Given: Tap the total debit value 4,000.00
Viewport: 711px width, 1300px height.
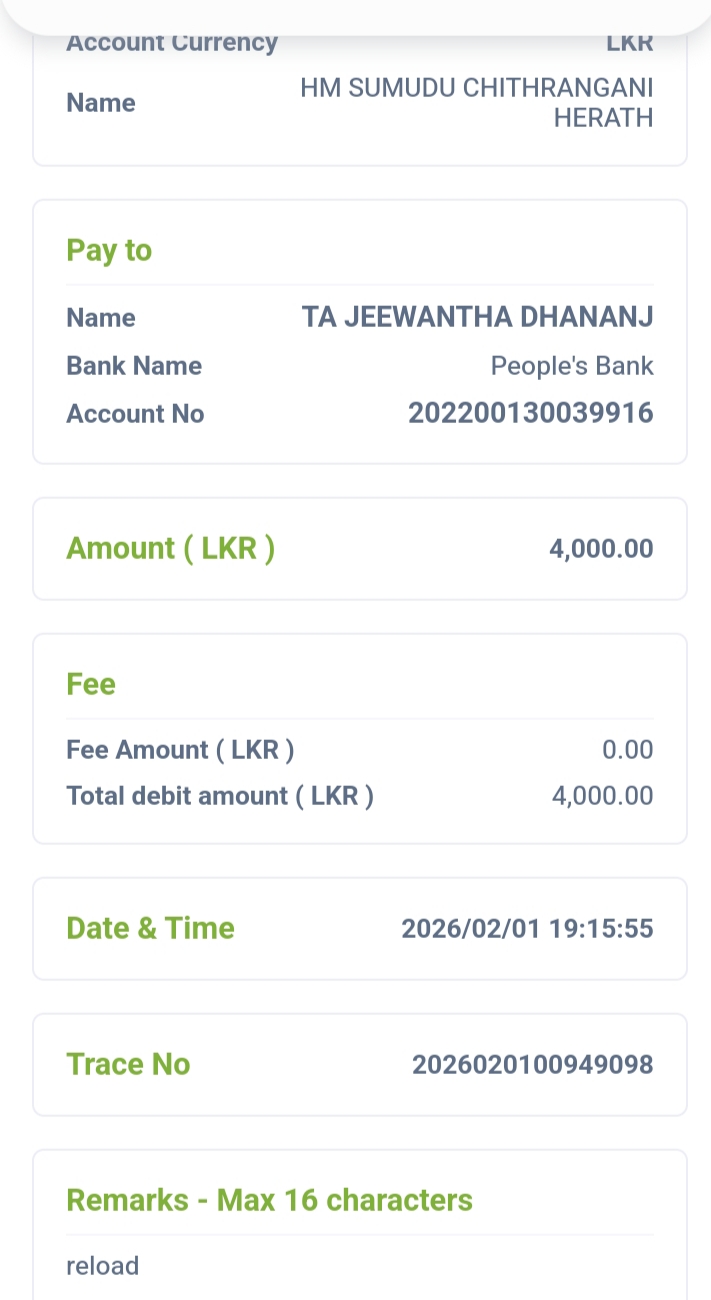Looking at the screenshot, I should (602, 796).
